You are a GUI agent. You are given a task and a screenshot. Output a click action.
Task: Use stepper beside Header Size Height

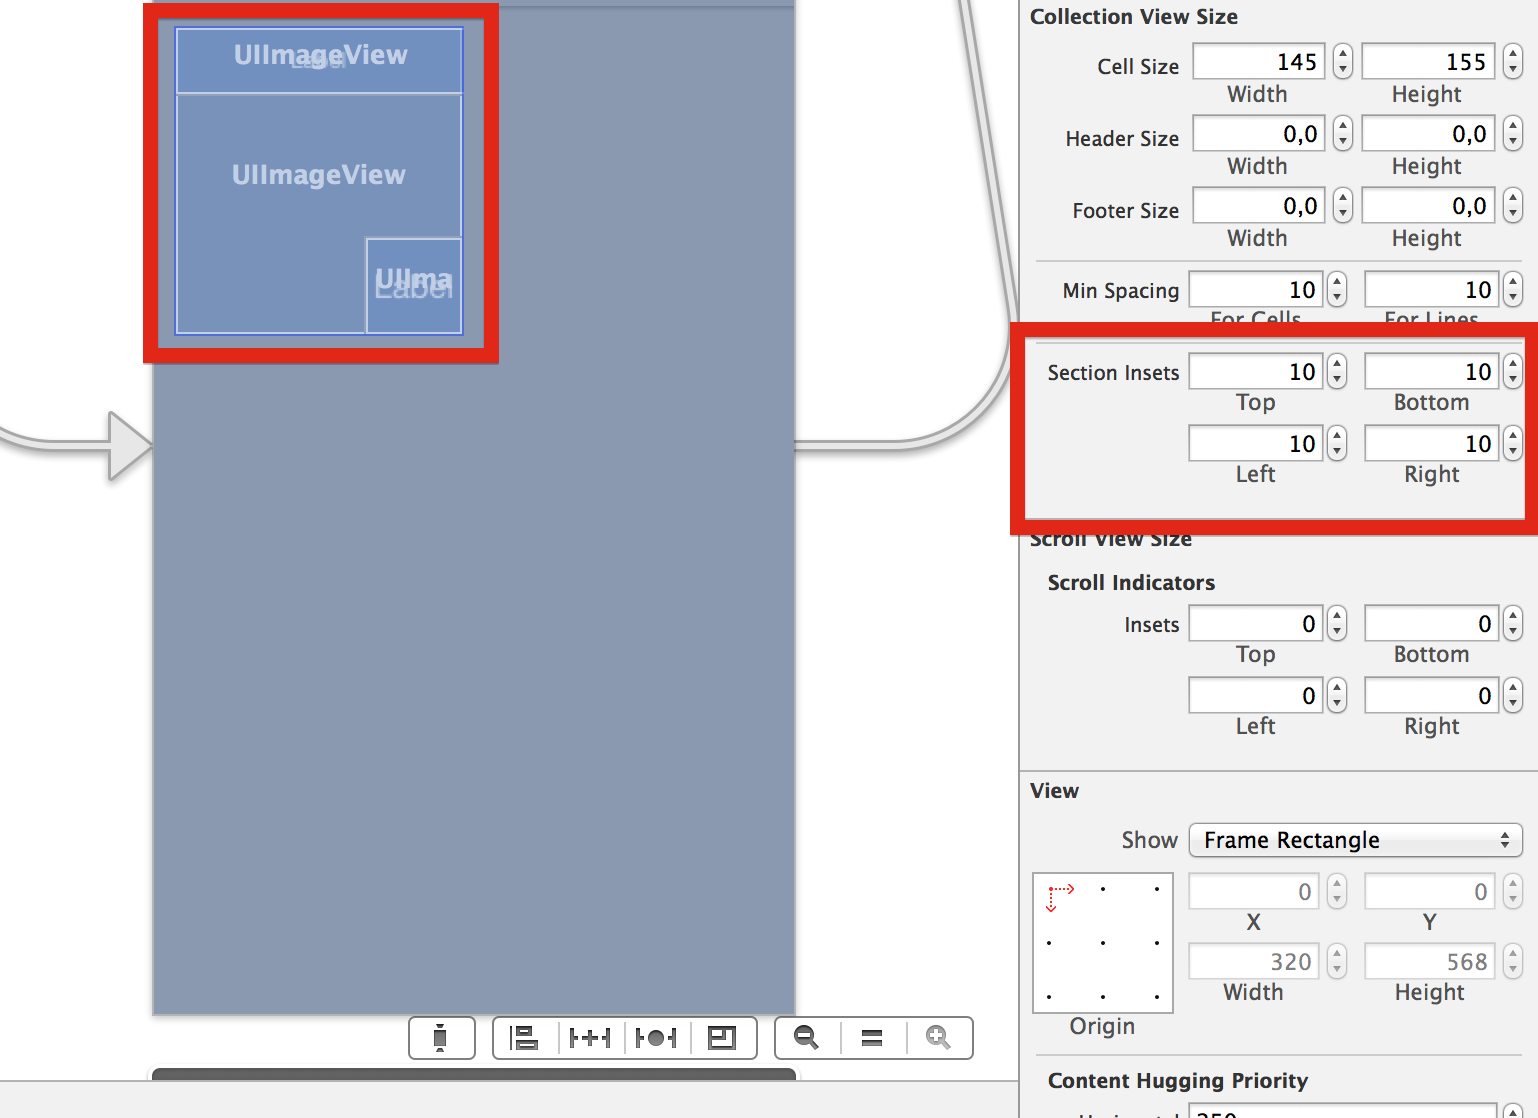[x=1513, y=134]
